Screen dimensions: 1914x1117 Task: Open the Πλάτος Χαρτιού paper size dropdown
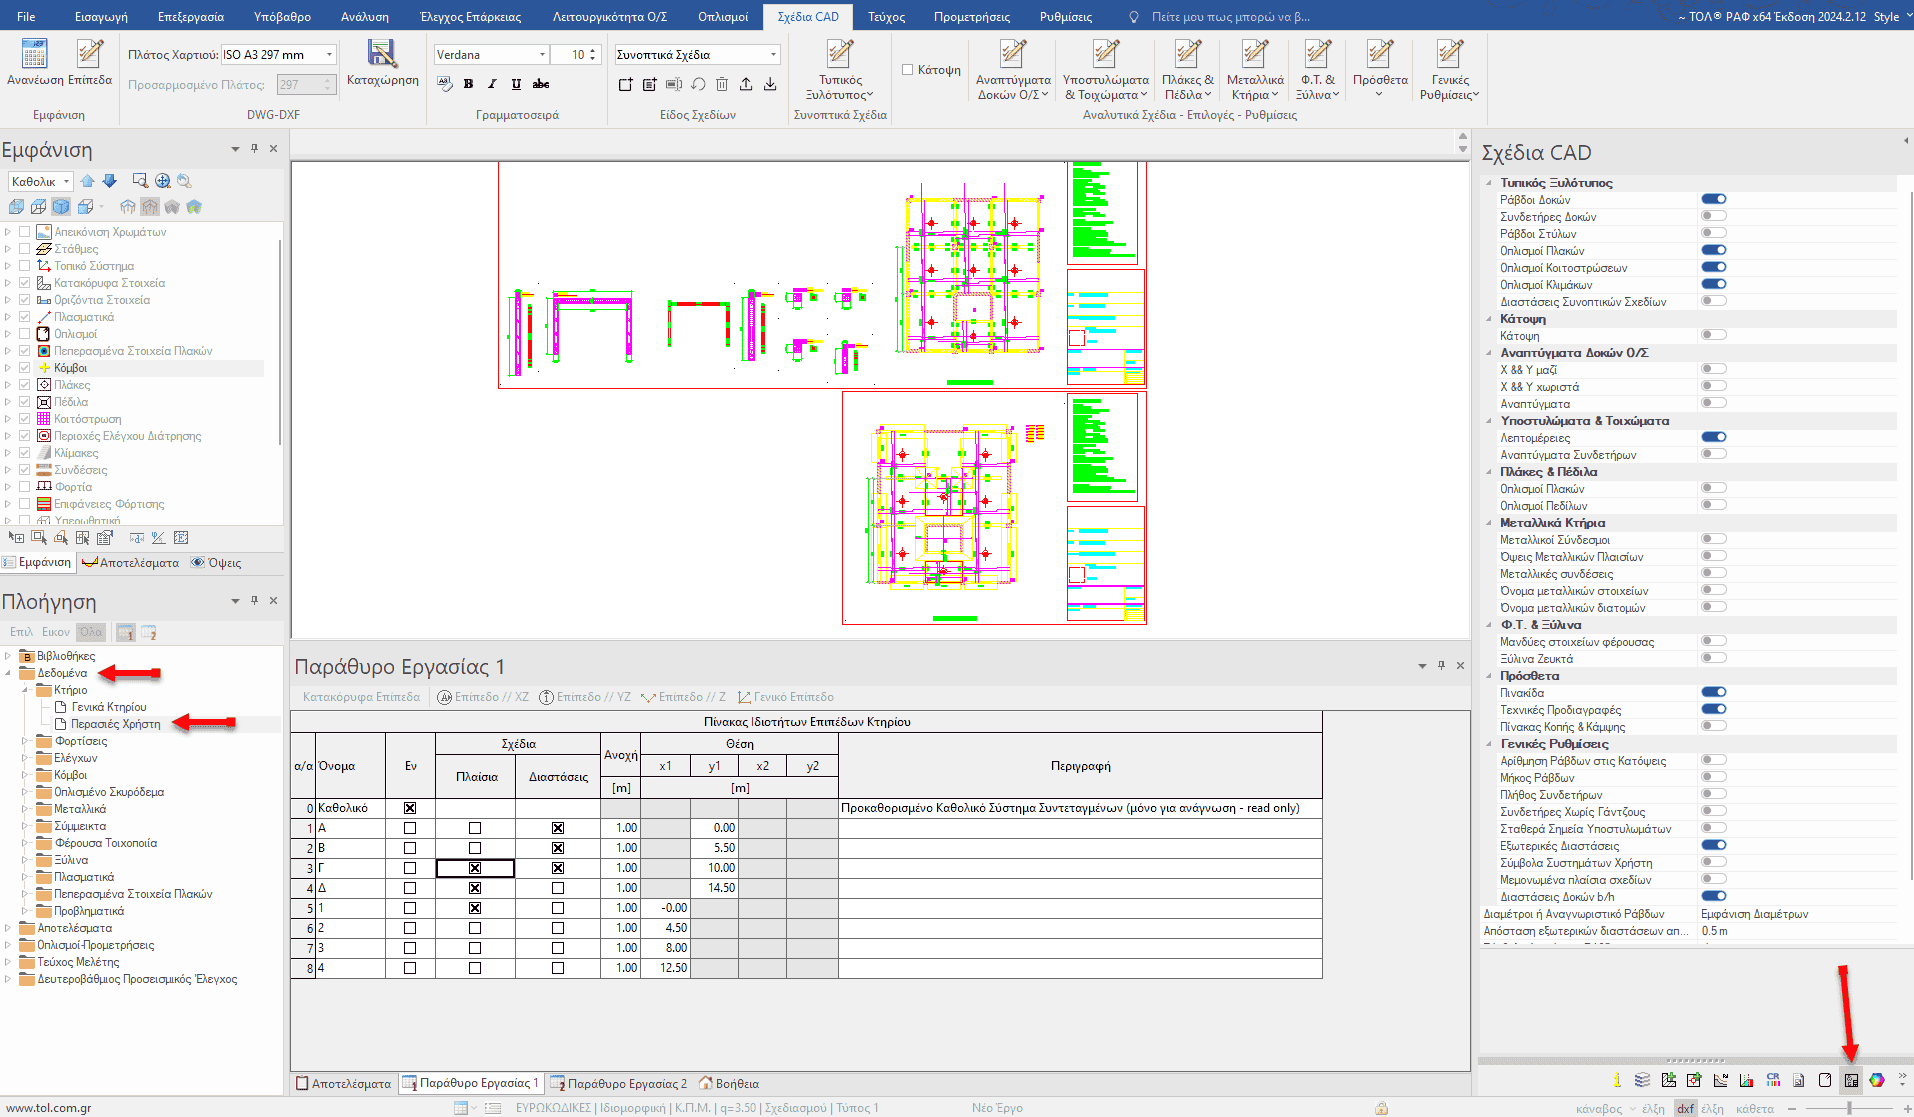tap(328, 55)
